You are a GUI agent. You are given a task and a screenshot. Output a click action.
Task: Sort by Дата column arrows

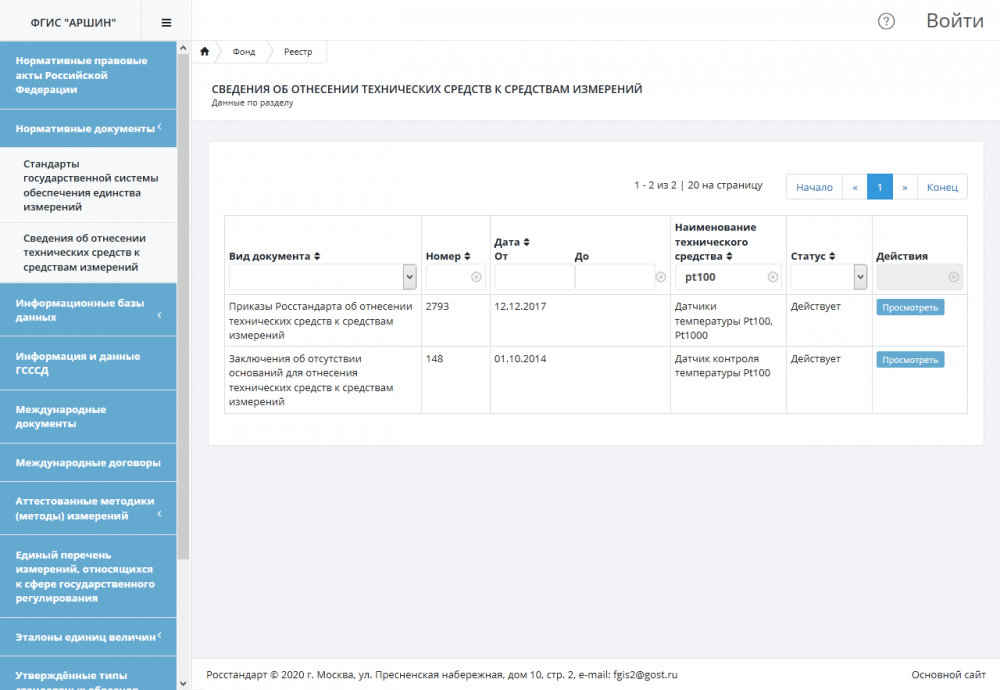point(526,242)
